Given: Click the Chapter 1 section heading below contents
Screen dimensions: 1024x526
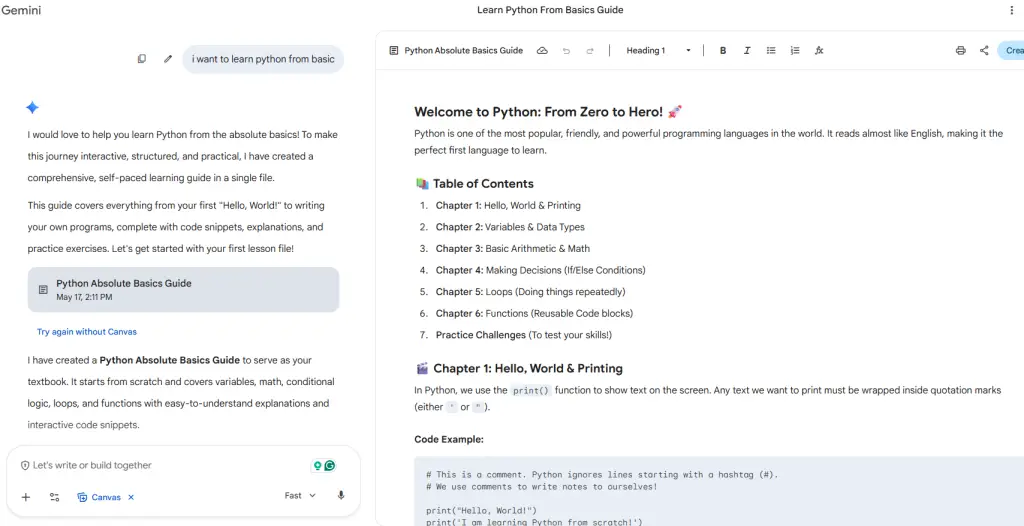Looking at the screenshot, I should (x=519, y=369).
